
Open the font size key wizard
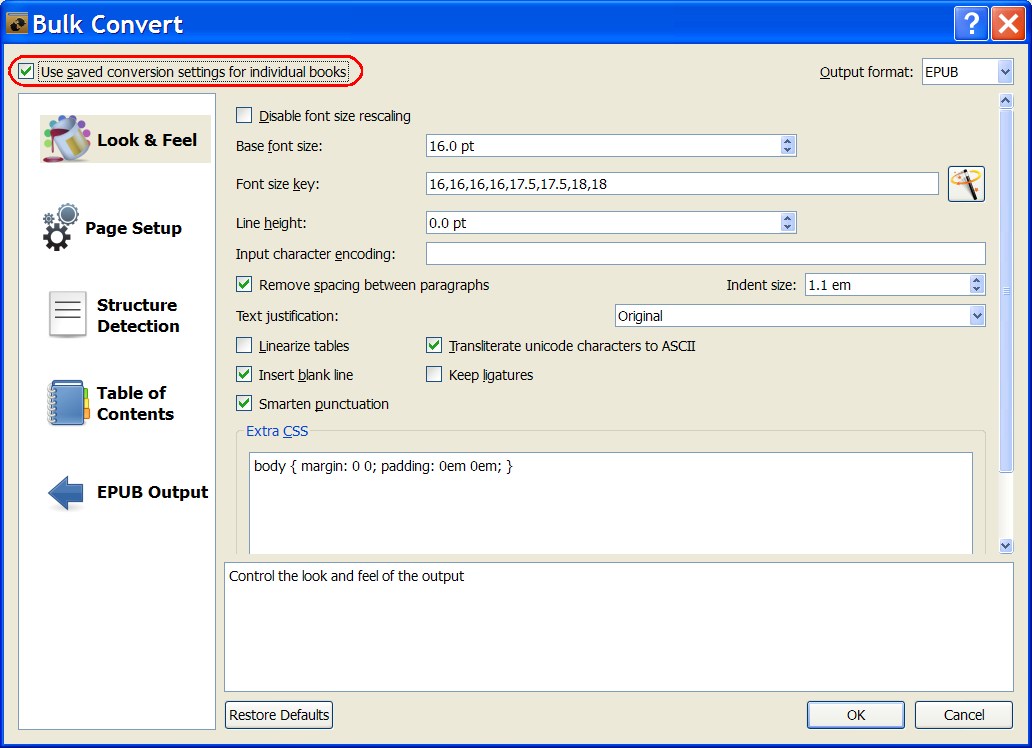966,184
